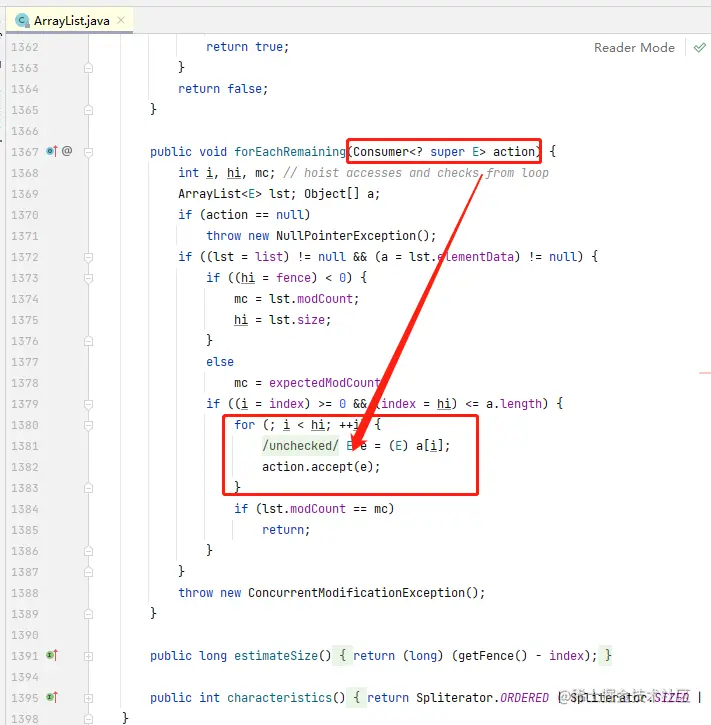Click ConcurrentModificationException on line 1388

[x=356, y=593]
